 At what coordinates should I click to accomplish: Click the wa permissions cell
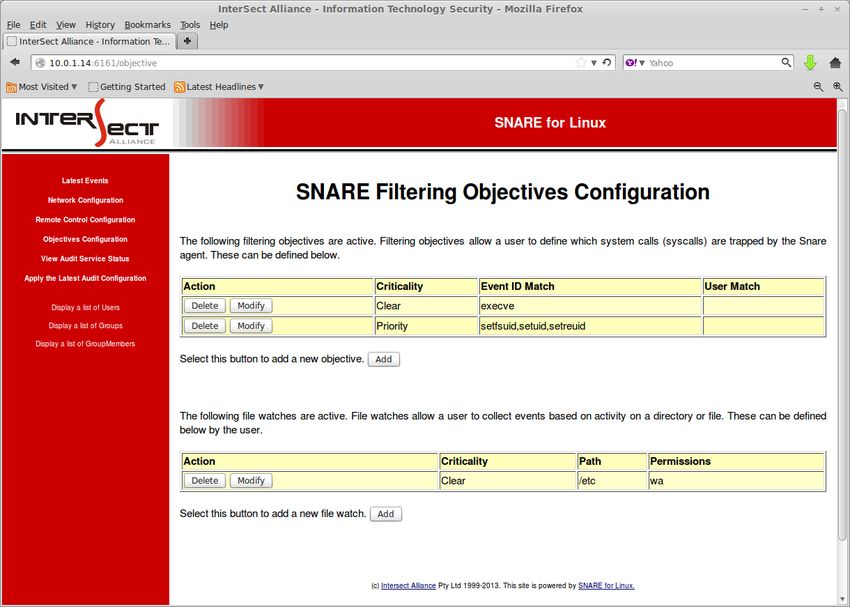coord(737,481)
